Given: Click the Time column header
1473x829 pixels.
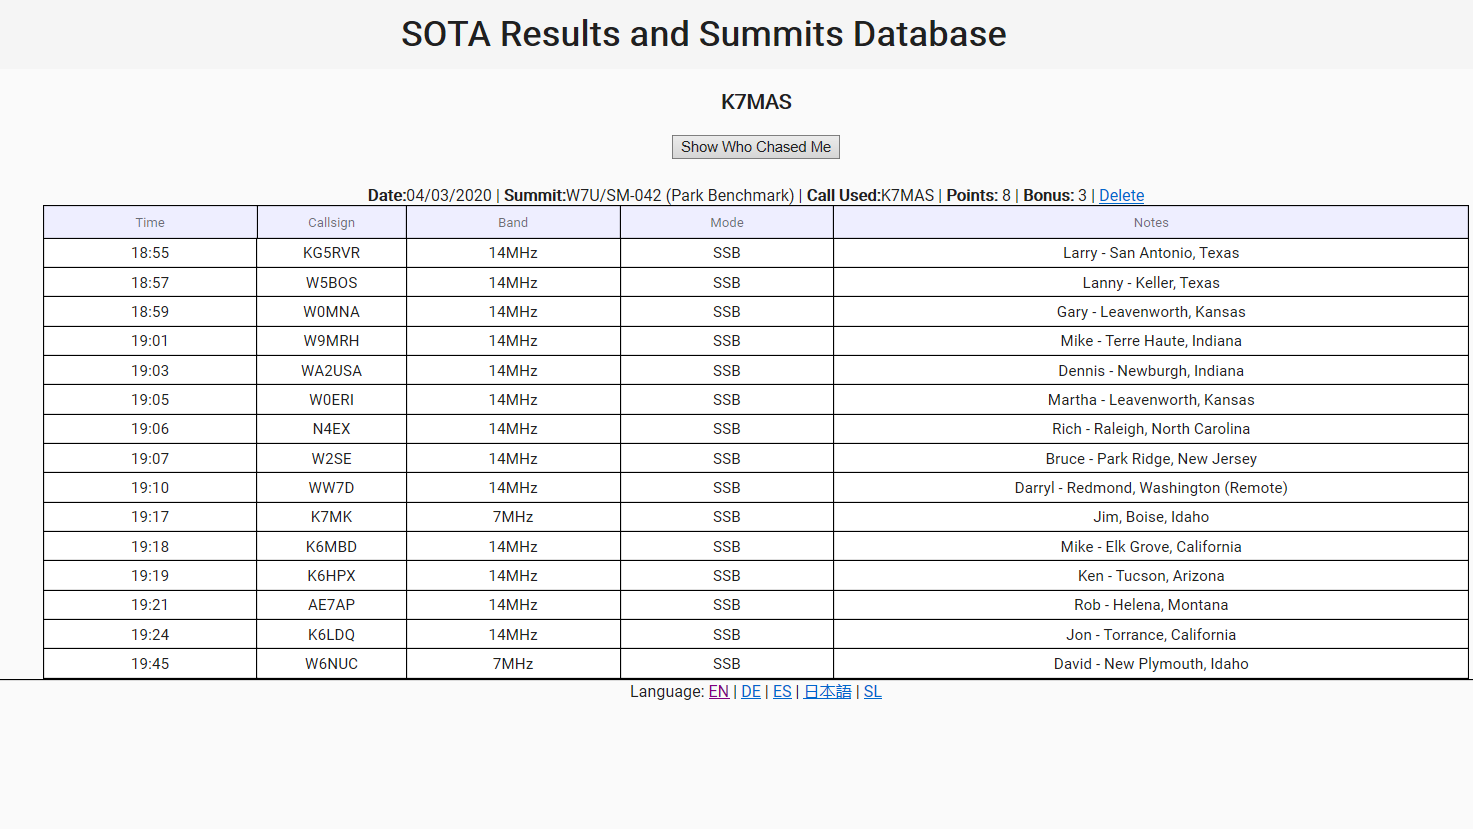Looking at the screenshot, I should point(150,223).
